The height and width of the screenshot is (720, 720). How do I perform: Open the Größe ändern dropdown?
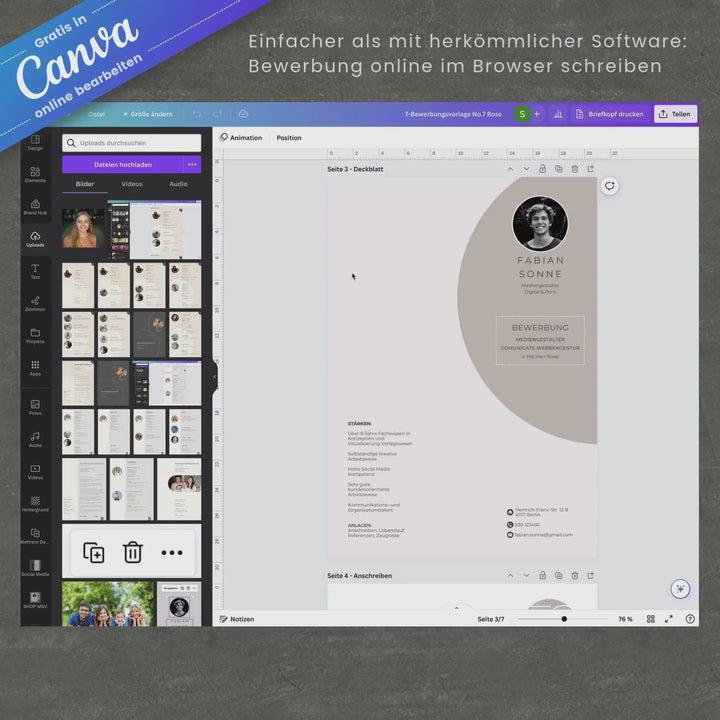pos(148,114)
